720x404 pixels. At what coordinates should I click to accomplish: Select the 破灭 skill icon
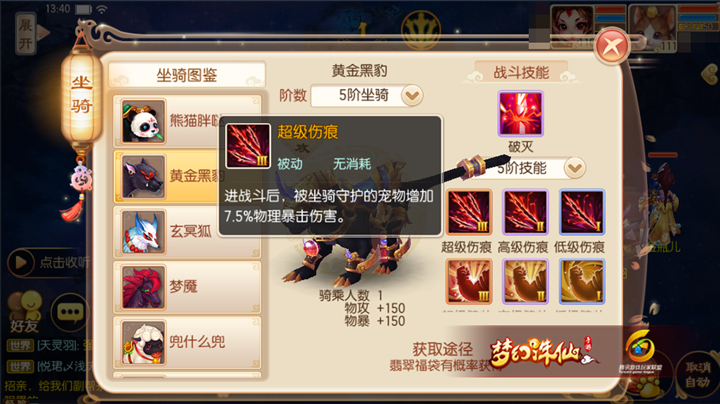(520, 113)
